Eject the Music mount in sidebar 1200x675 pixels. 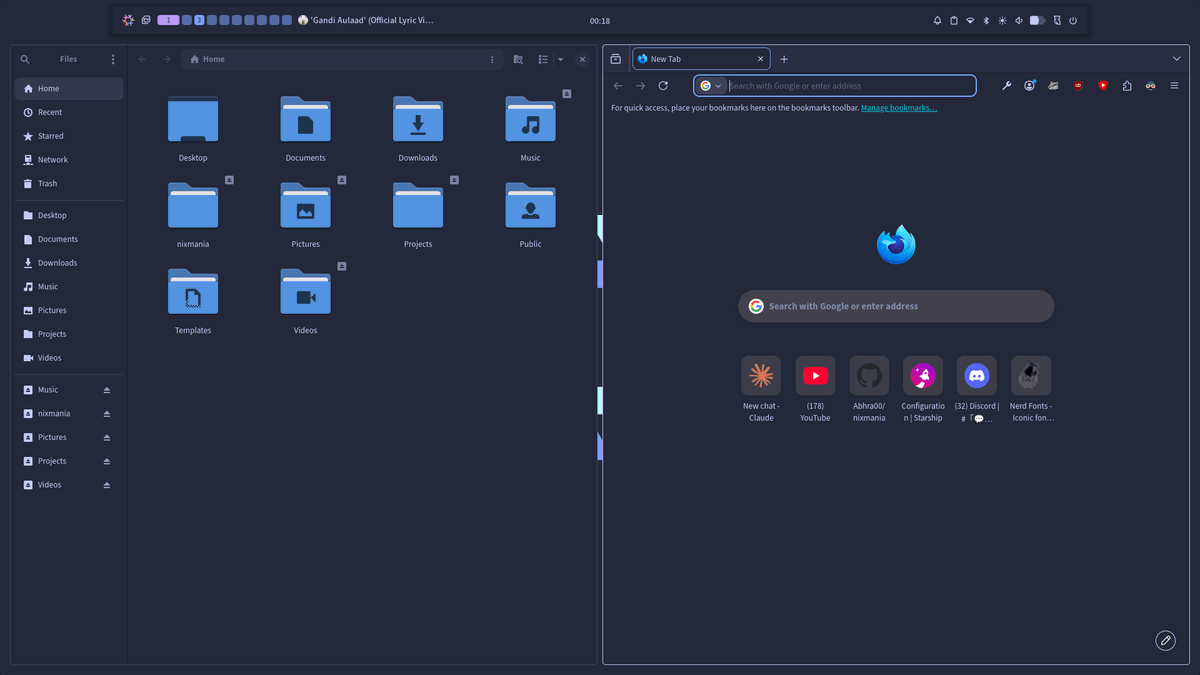click(107, 390)
